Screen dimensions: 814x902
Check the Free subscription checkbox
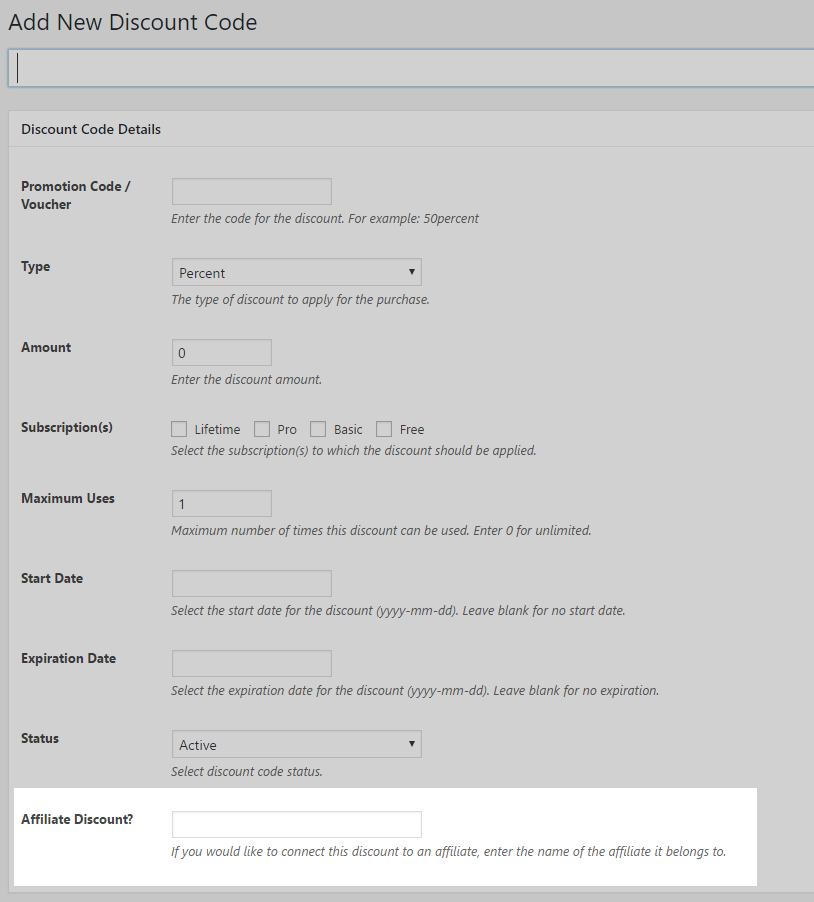point(384,429)
